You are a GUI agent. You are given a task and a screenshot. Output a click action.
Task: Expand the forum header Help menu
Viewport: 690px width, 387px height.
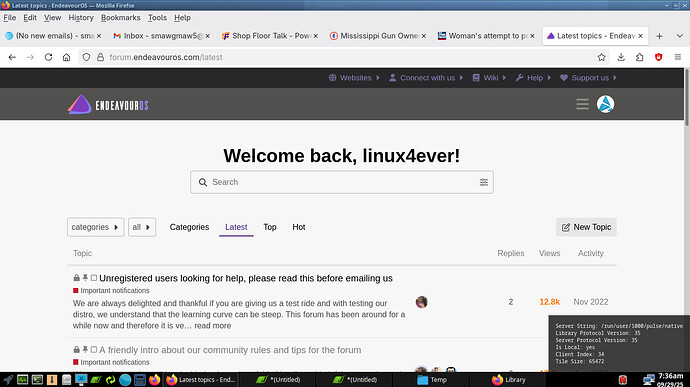[533, 78]
